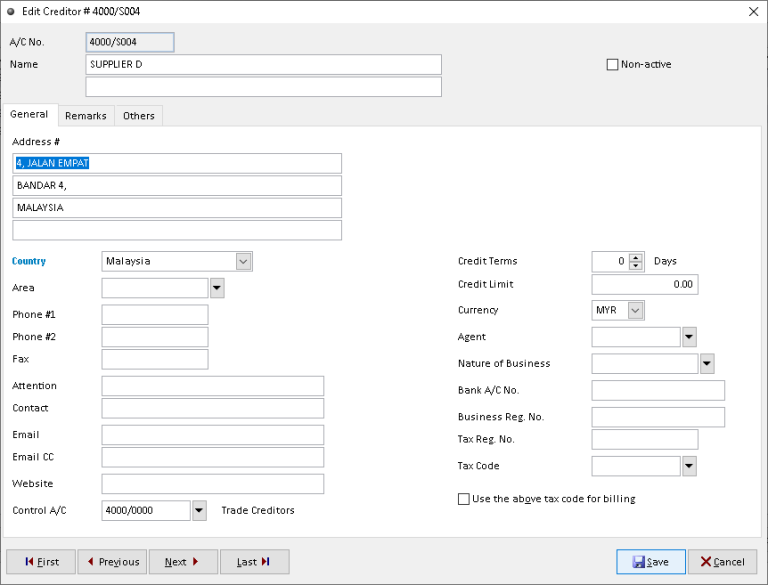This screenshot has width=768, height=585.
Task: Click the Credit Limit field
Action: (x=645, y=285)
